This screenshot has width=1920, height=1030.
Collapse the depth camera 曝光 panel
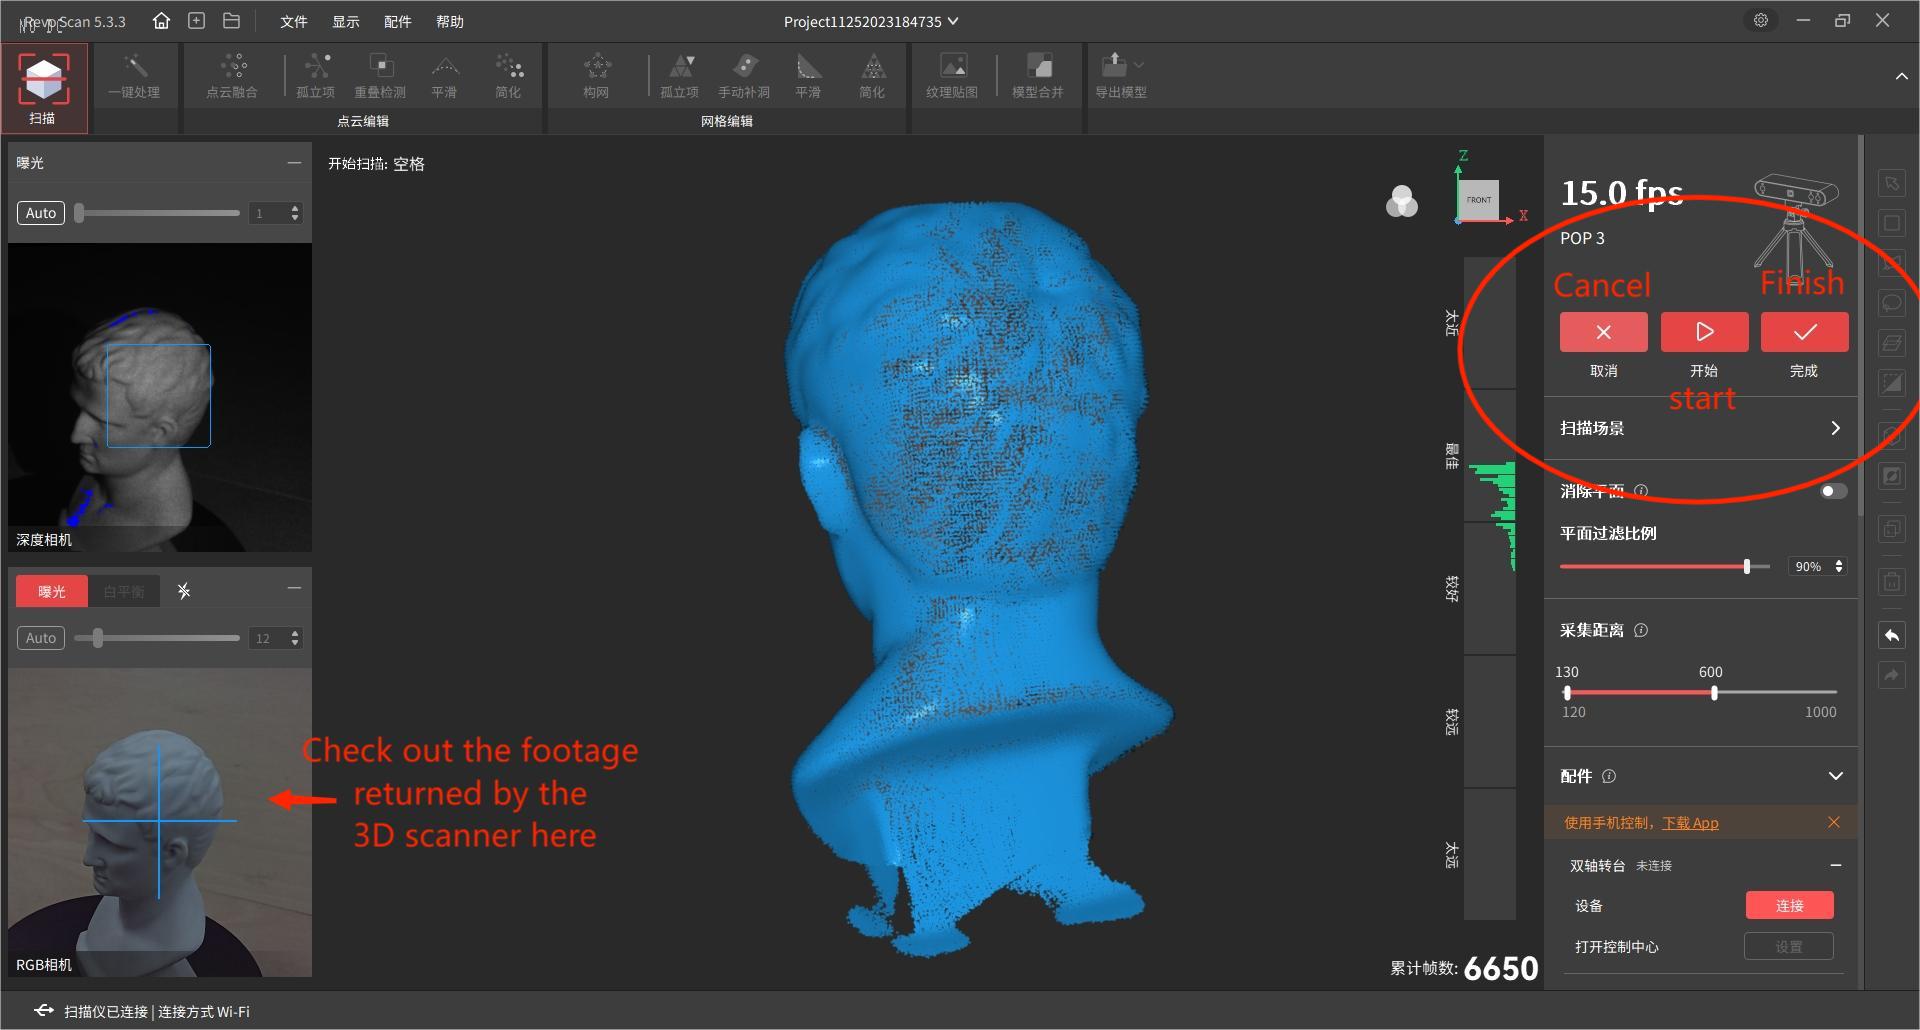(294, 162)
